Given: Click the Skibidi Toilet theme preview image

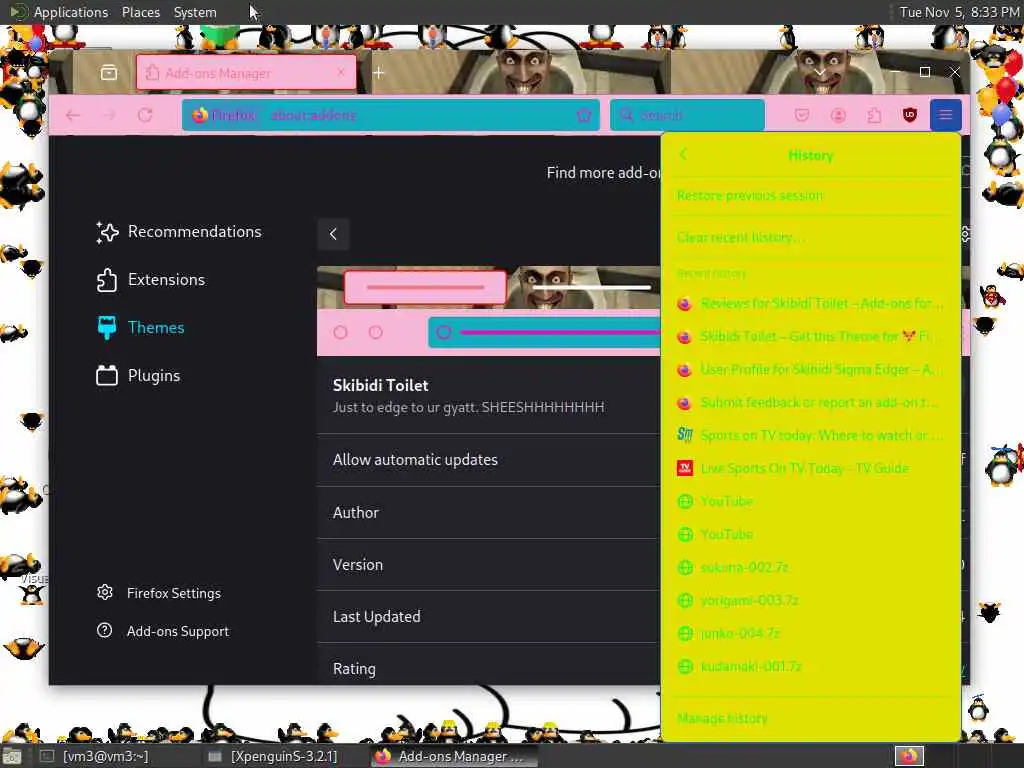Looking at the screenshot, I should pyautogui.click(x=488, y=311).
